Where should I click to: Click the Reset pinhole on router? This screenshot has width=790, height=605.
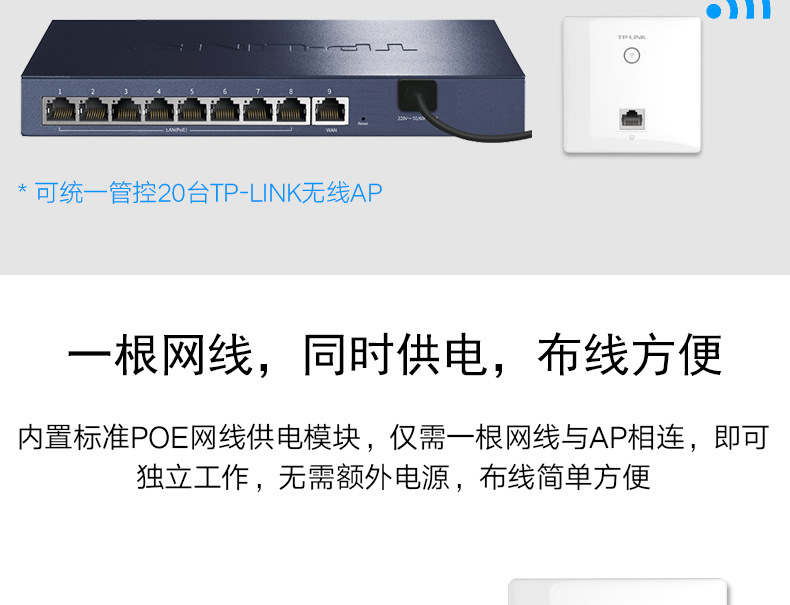[363, 119]
